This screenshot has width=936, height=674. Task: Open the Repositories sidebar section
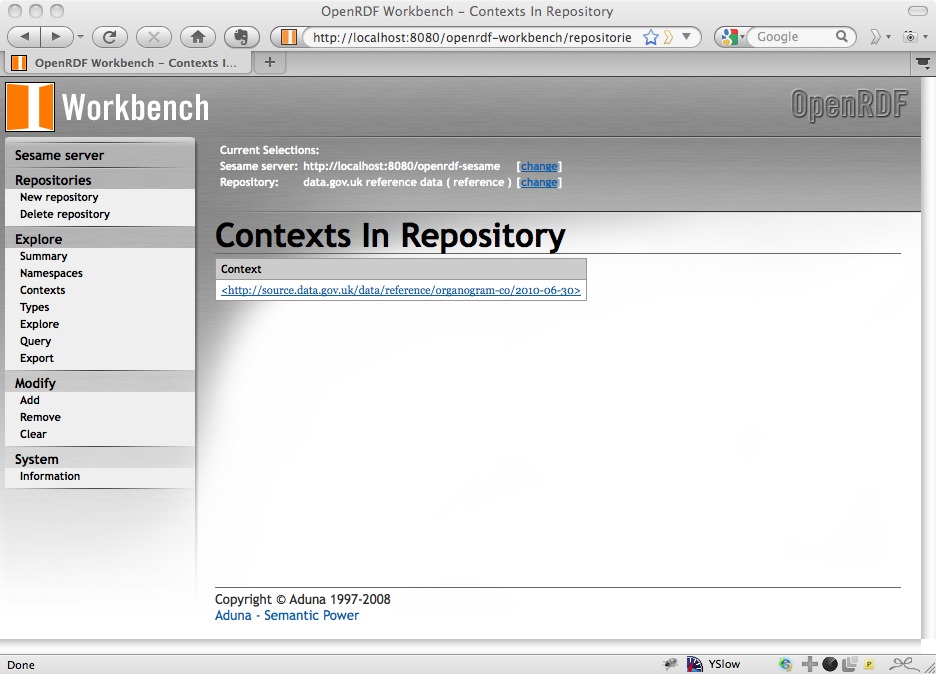pyautogui.click(x=53, y=180)
